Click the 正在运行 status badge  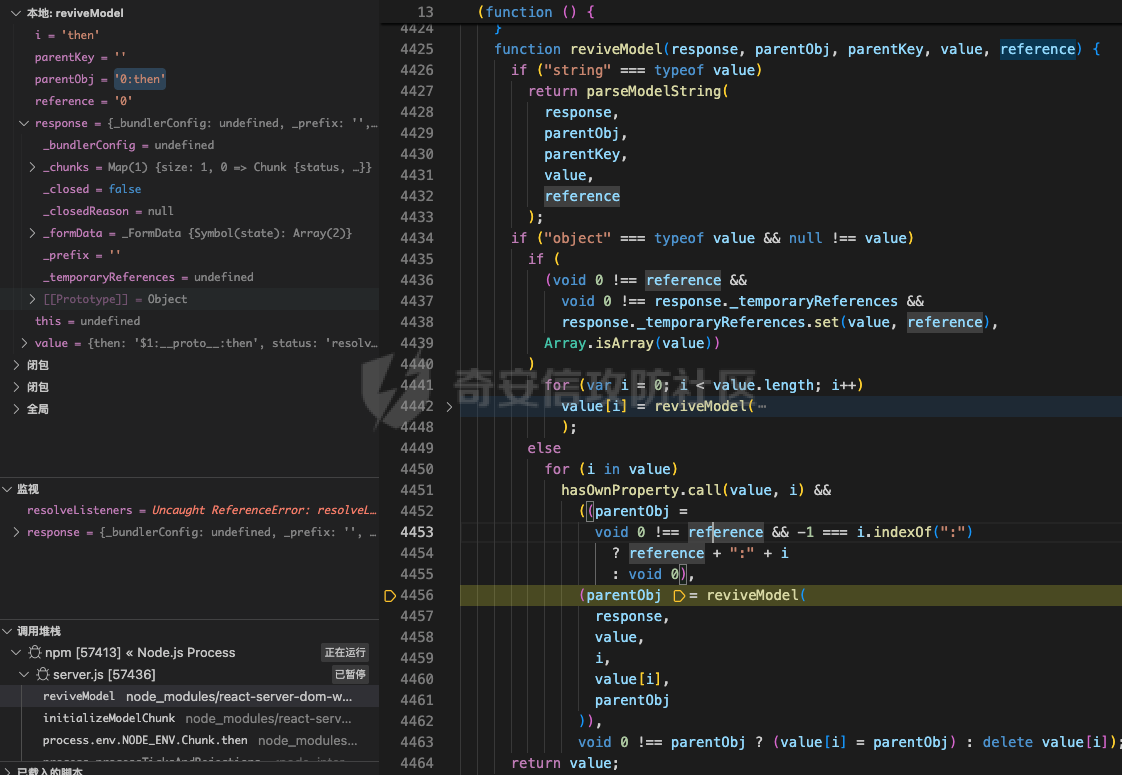pos(345,653)
